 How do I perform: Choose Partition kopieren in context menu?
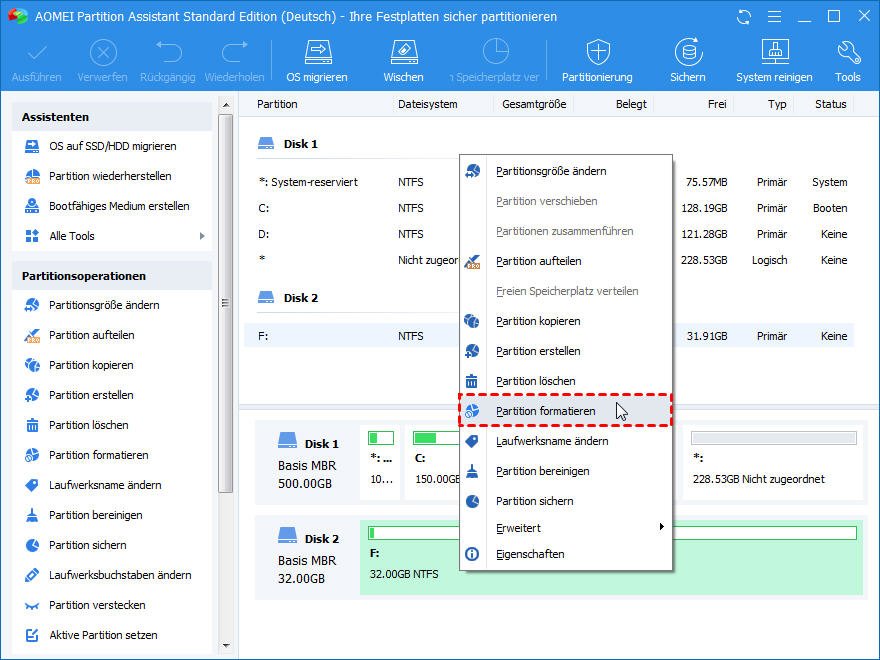566,321
